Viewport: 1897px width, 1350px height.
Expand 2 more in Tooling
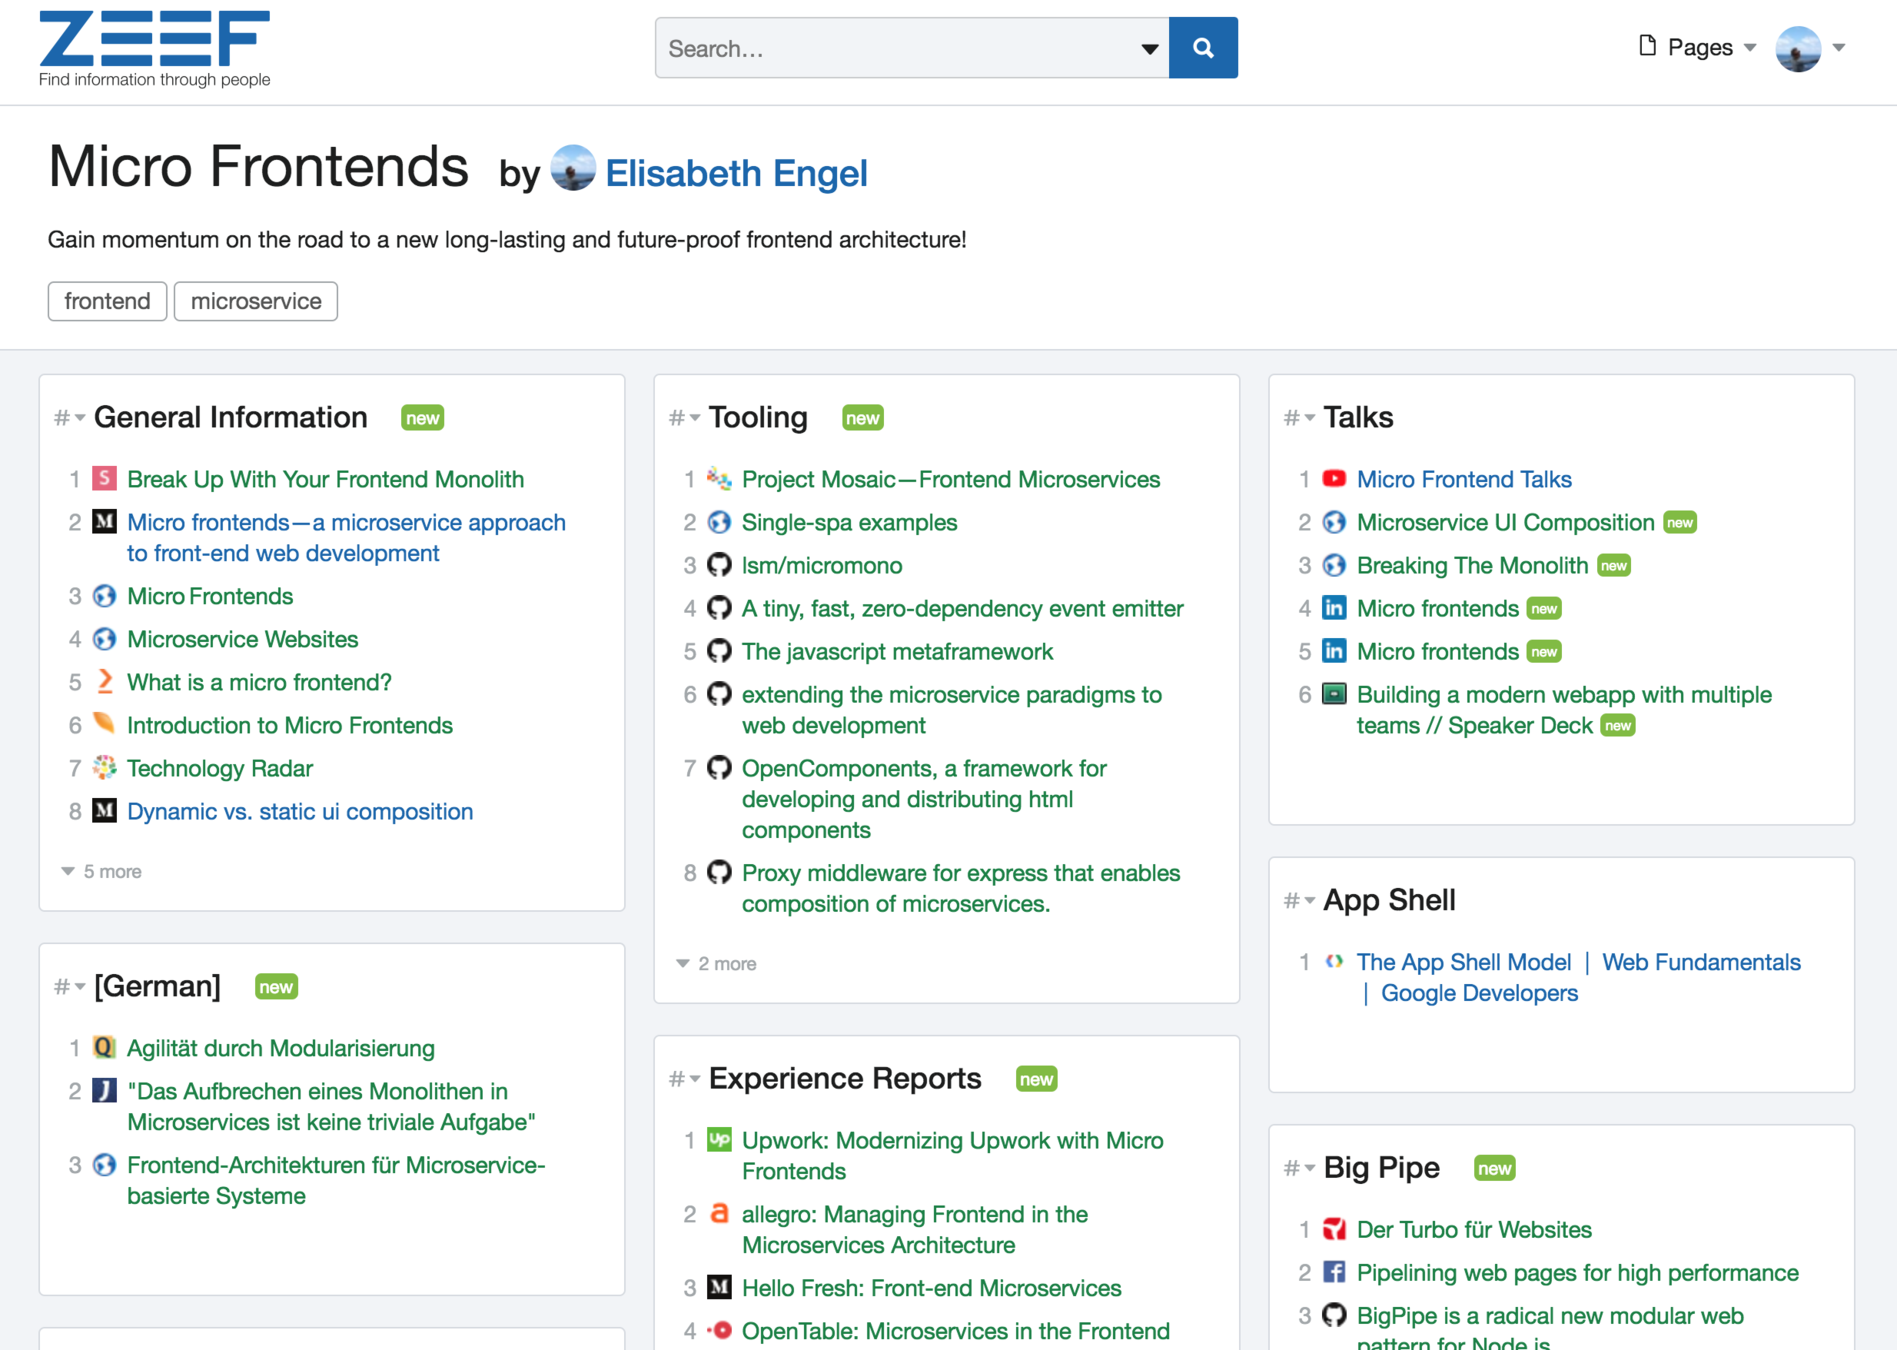(717, 963)
